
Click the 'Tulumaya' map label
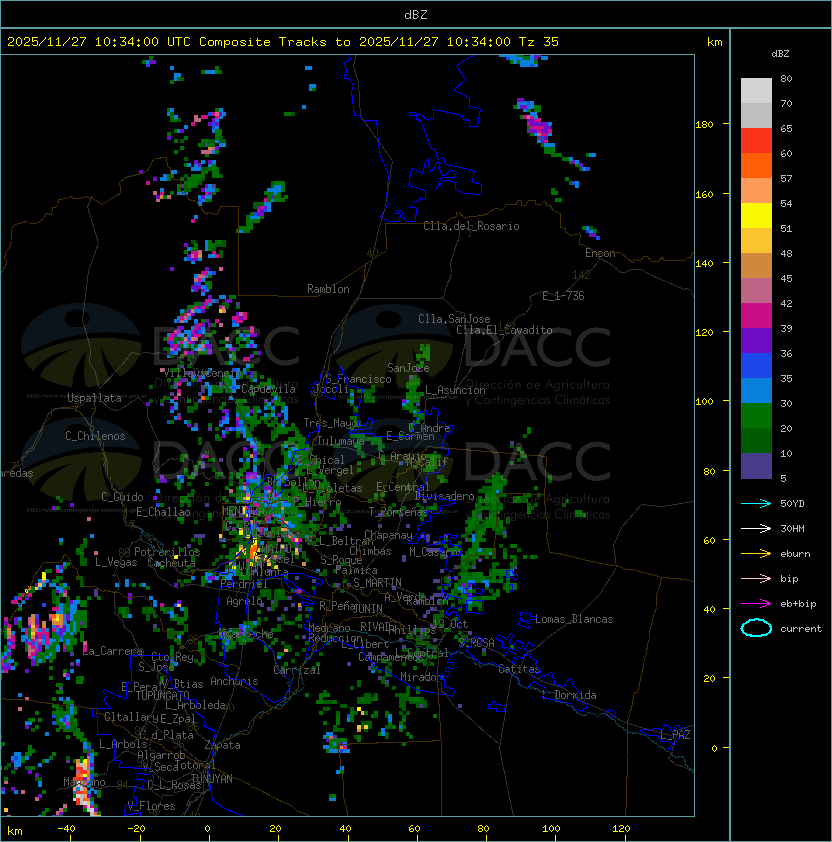tap(341, 441)
